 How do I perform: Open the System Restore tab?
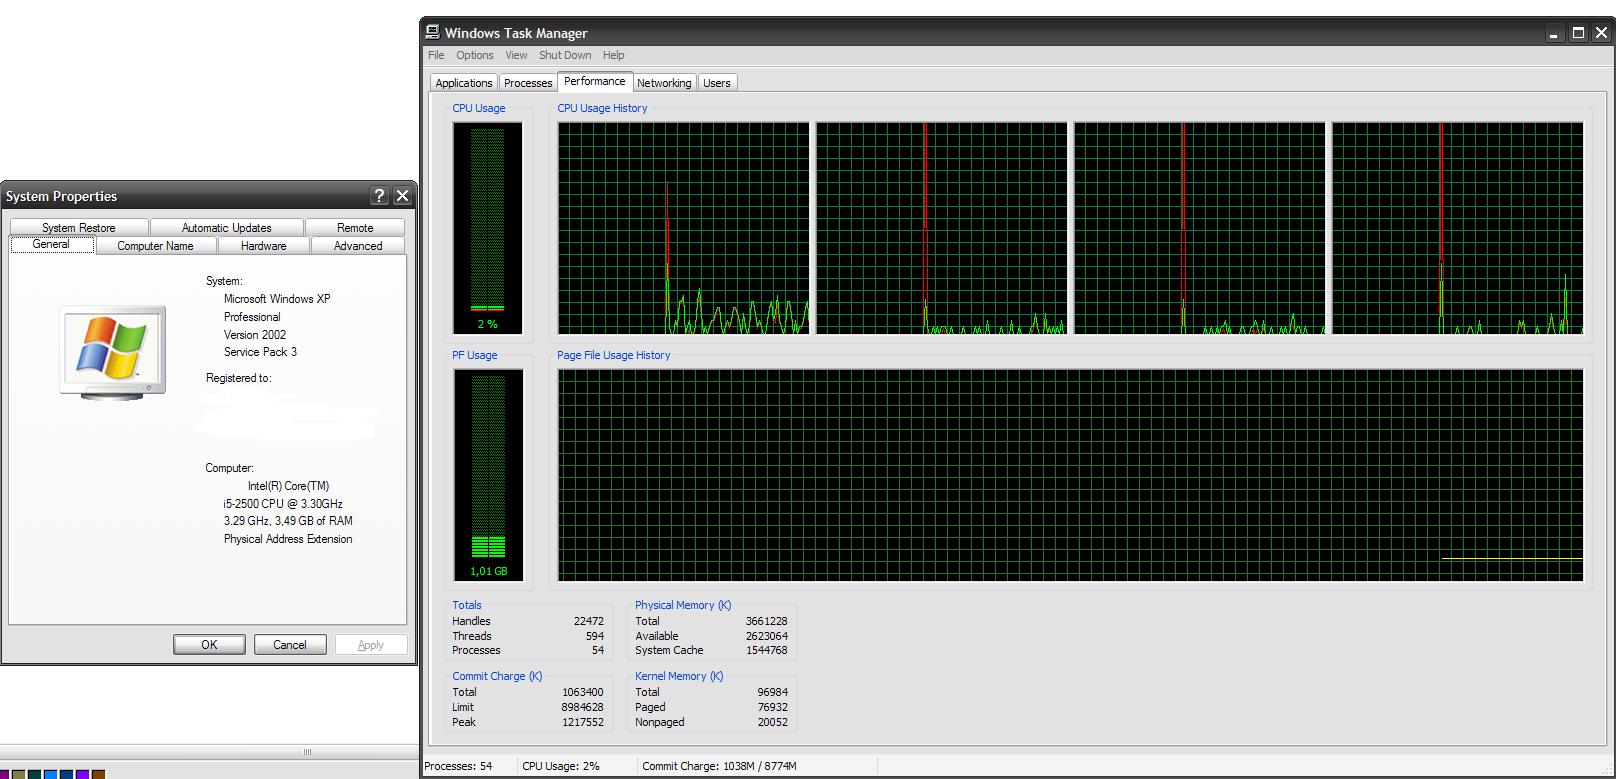click(x=79, y=228)
